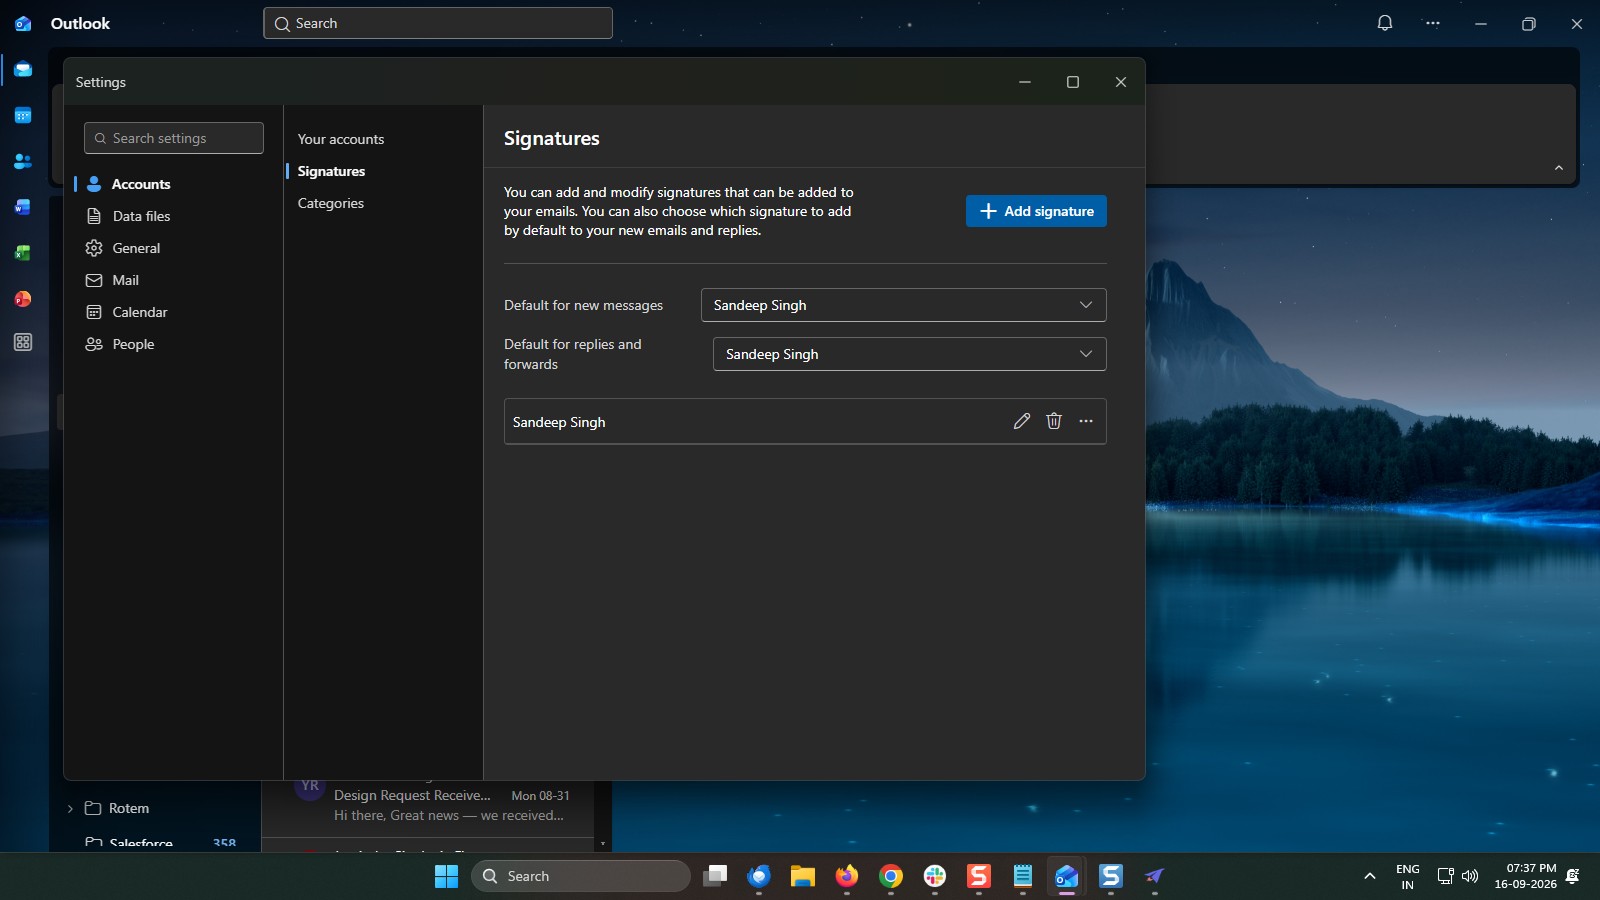Image resolution: width=1600 pixels, height=900 pixels.
Task: Click the Outlook top Search box
Action: click(438, 23)
